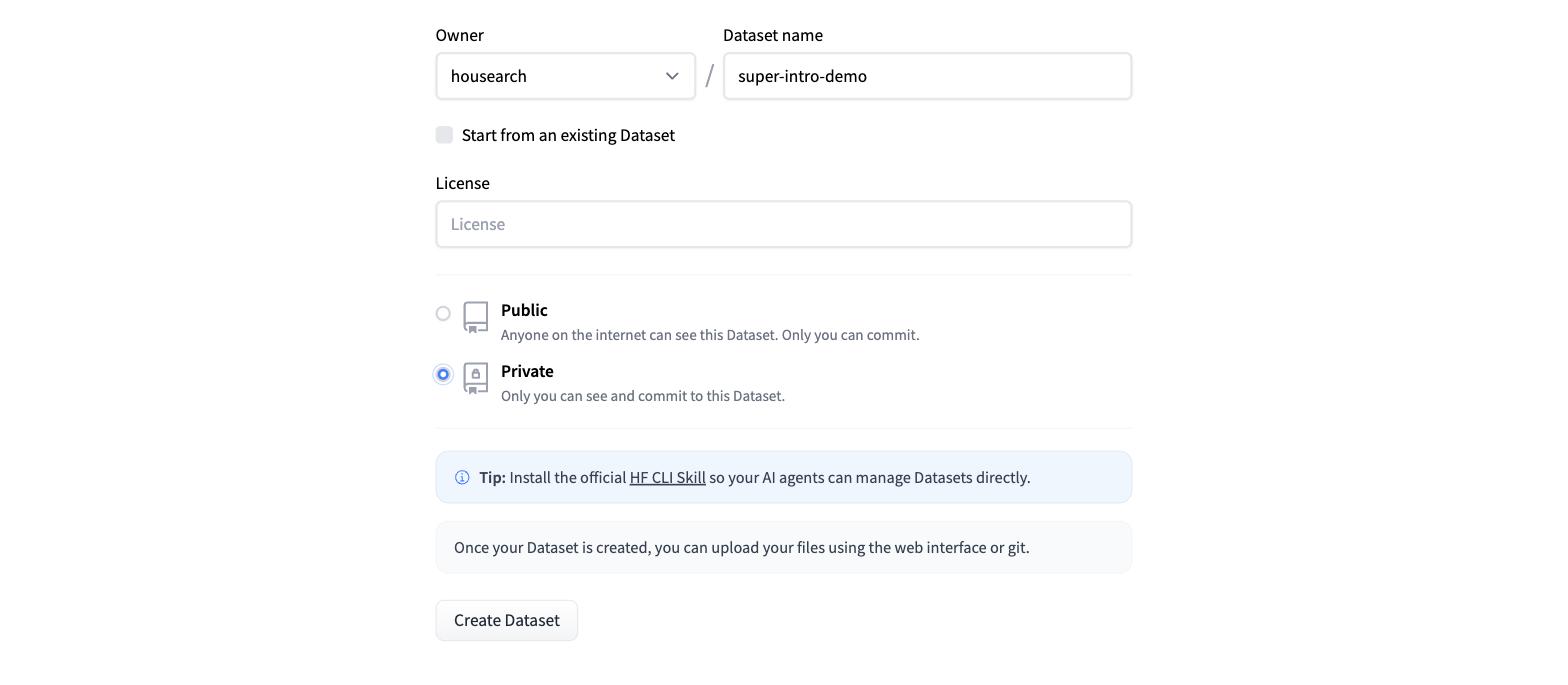Click the Private locked repository icon

476,378
